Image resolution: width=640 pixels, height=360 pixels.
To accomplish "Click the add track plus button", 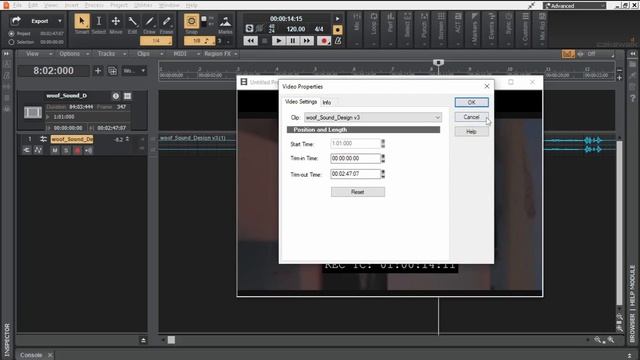I will point(98,71).
